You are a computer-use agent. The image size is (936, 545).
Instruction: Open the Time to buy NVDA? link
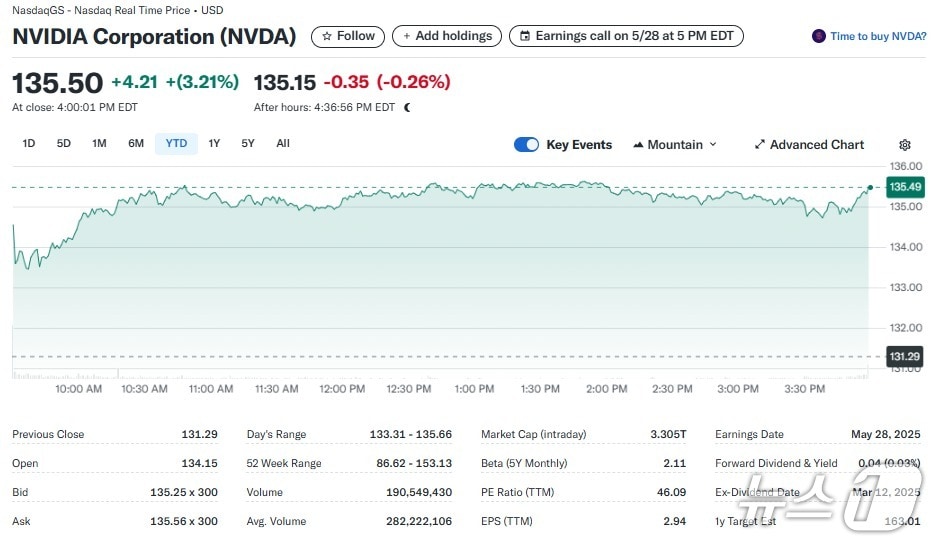click(877, 36)
